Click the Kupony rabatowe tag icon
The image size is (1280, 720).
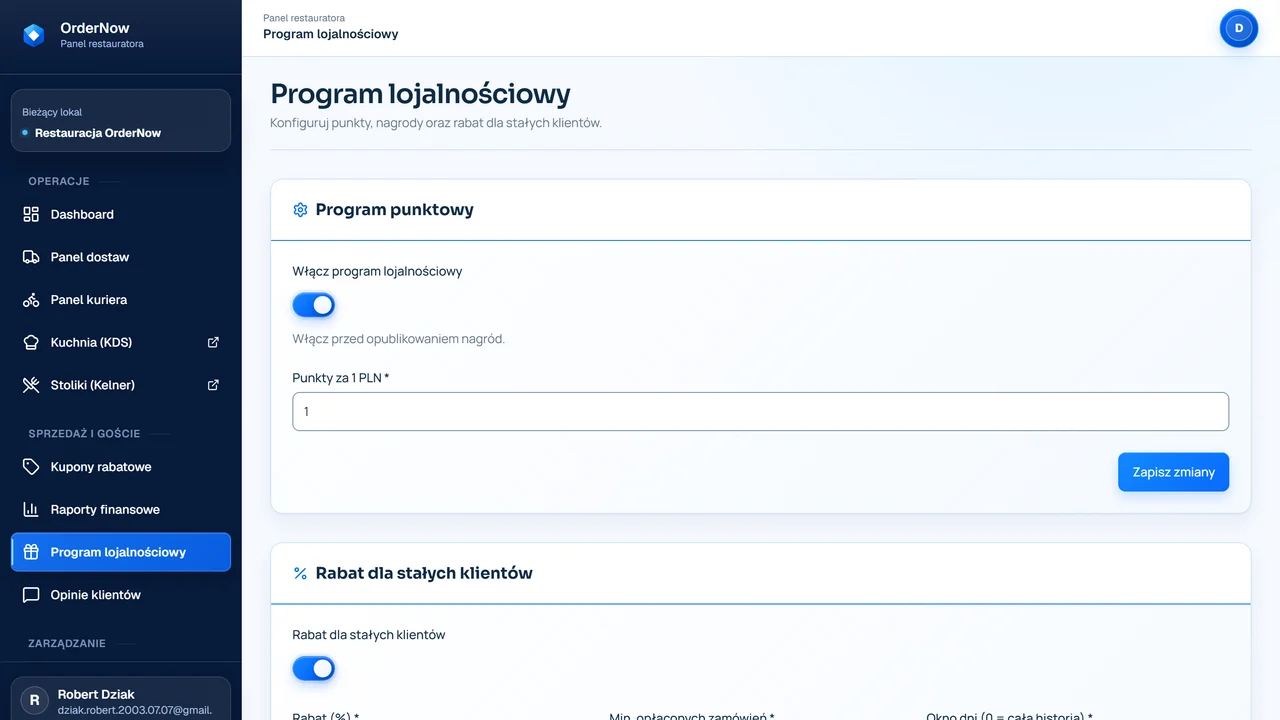coord(31,467)
